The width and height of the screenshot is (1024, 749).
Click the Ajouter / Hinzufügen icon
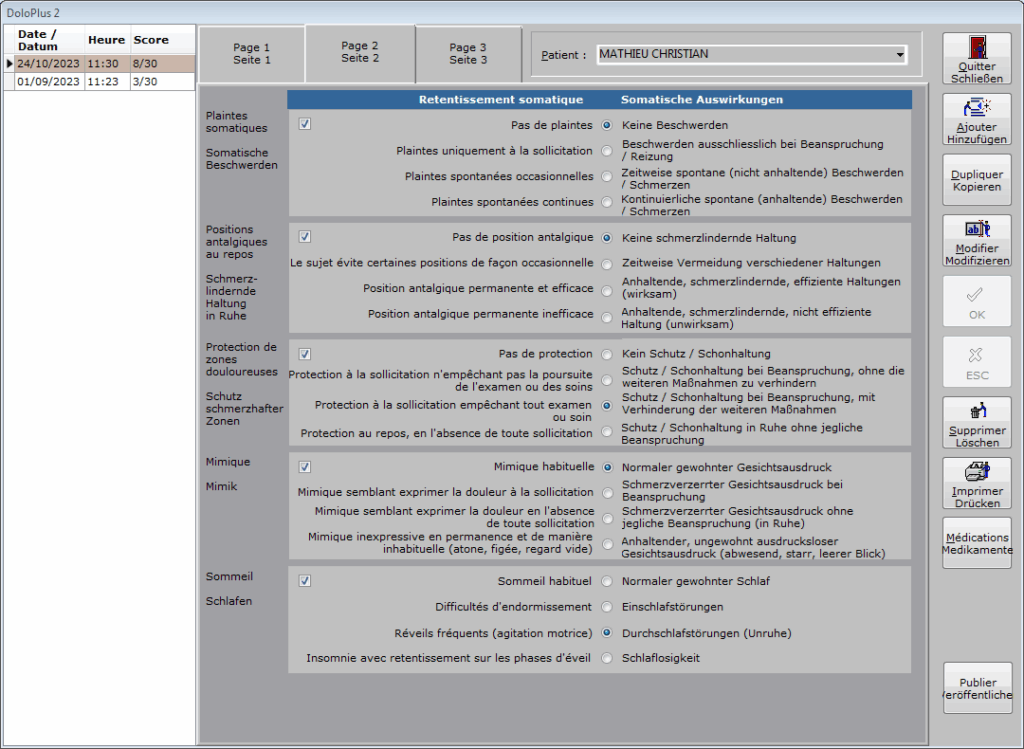click(x=977, y=109)
